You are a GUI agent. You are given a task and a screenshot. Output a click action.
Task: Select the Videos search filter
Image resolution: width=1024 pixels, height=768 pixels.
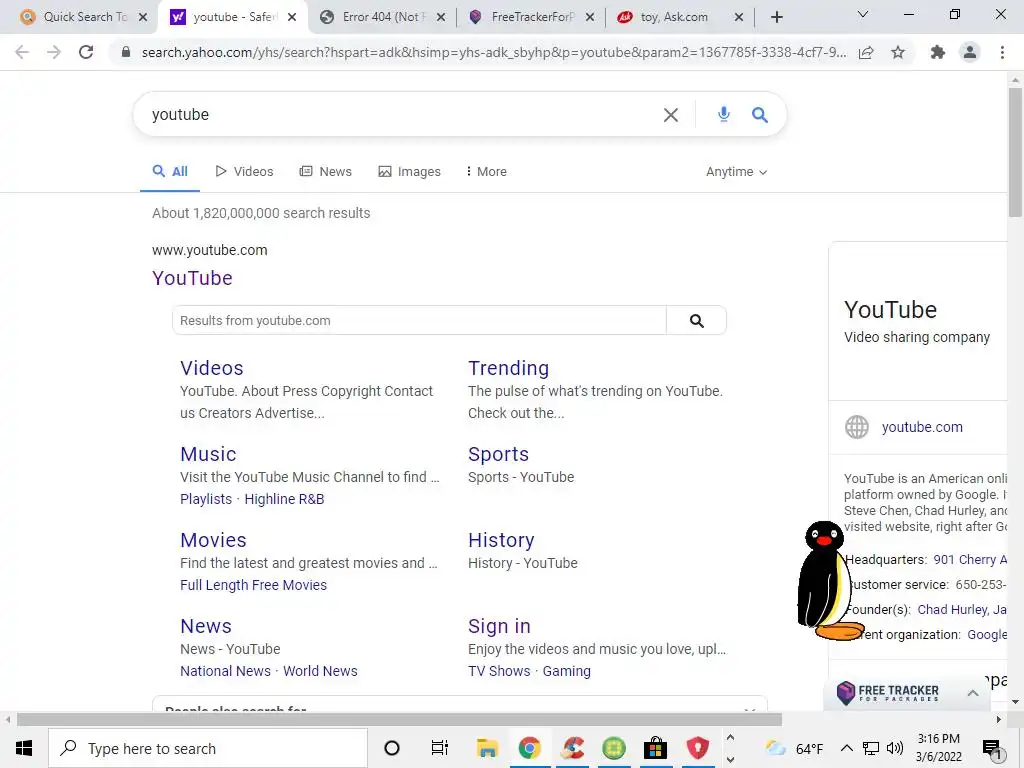244,172
